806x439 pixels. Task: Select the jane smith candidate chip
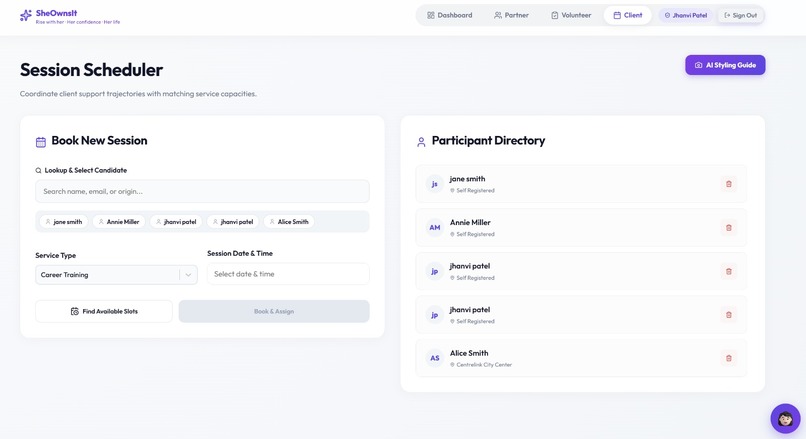[x=64, y=222]
